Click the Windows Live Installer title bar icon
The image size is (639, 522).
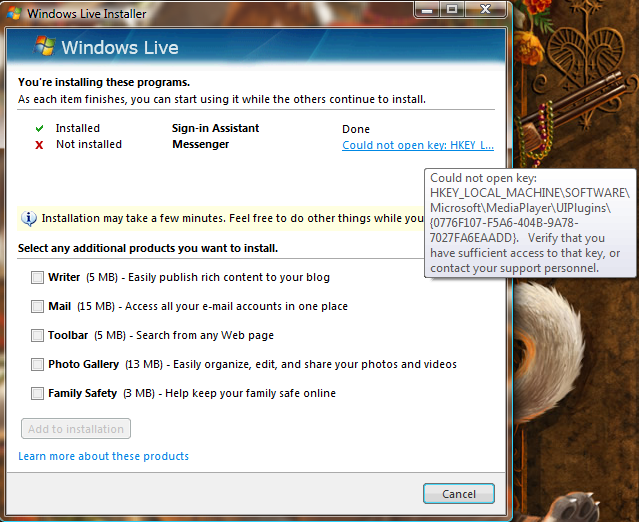(14, 13)
